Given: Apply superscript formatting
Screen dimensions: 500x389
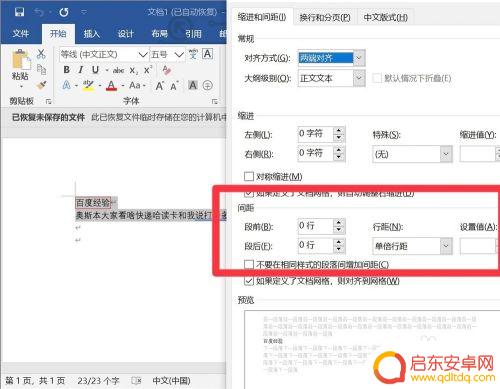Looking at the screenshot, I should pos(148,70).
